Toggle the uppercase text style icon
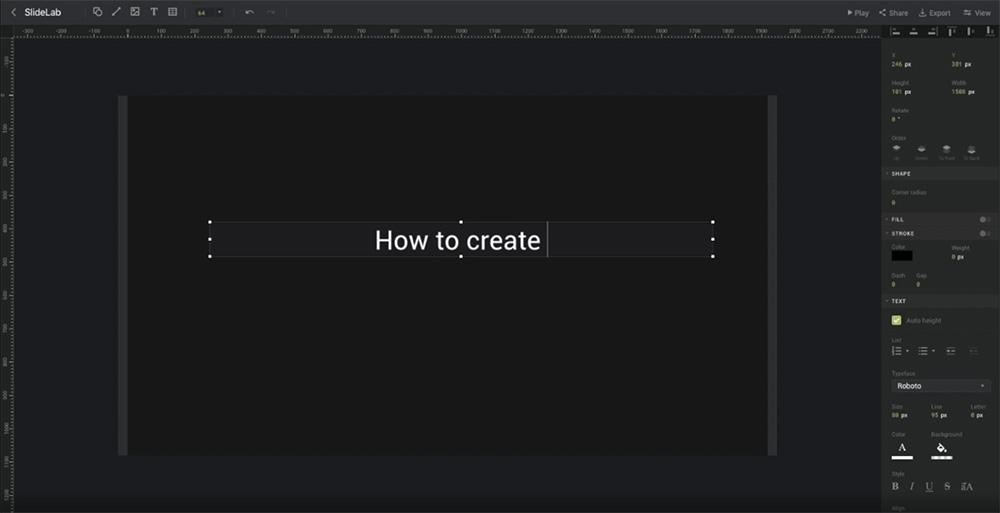Image resolution: width=1000 pixels, height=513 pixels. tap(967, 486)
